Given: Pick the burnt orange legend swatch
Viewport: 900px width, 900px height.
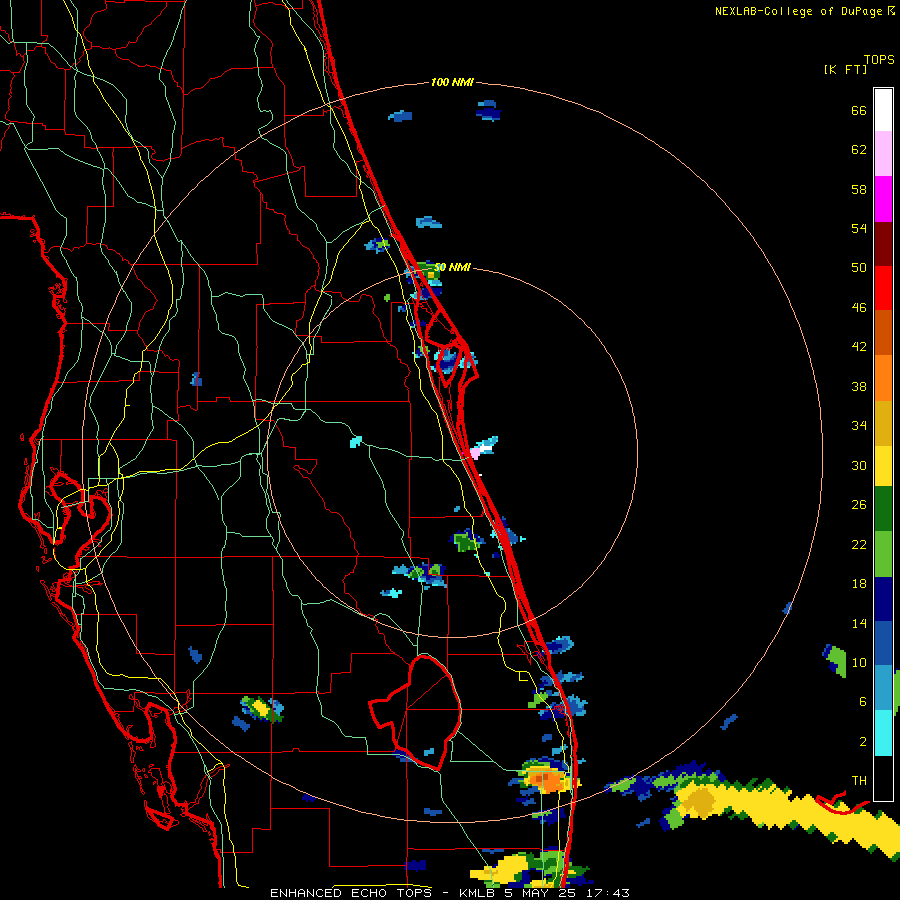Looking at the screenshot, I should click(883, 332).
